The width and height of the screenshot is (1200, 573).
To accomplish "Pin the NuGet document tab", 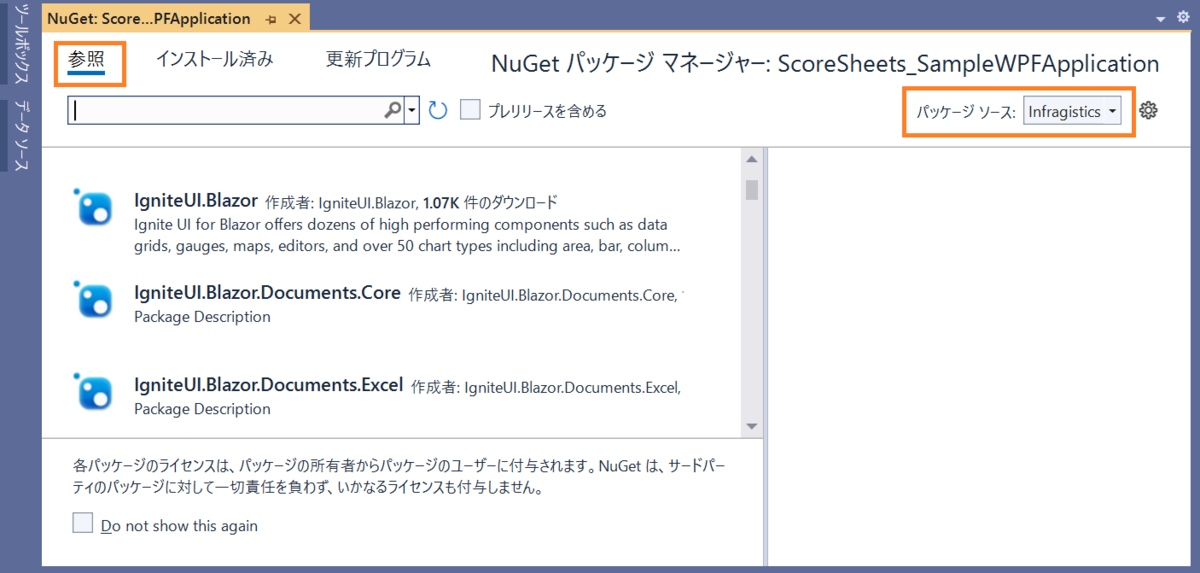I will point(271,19).
